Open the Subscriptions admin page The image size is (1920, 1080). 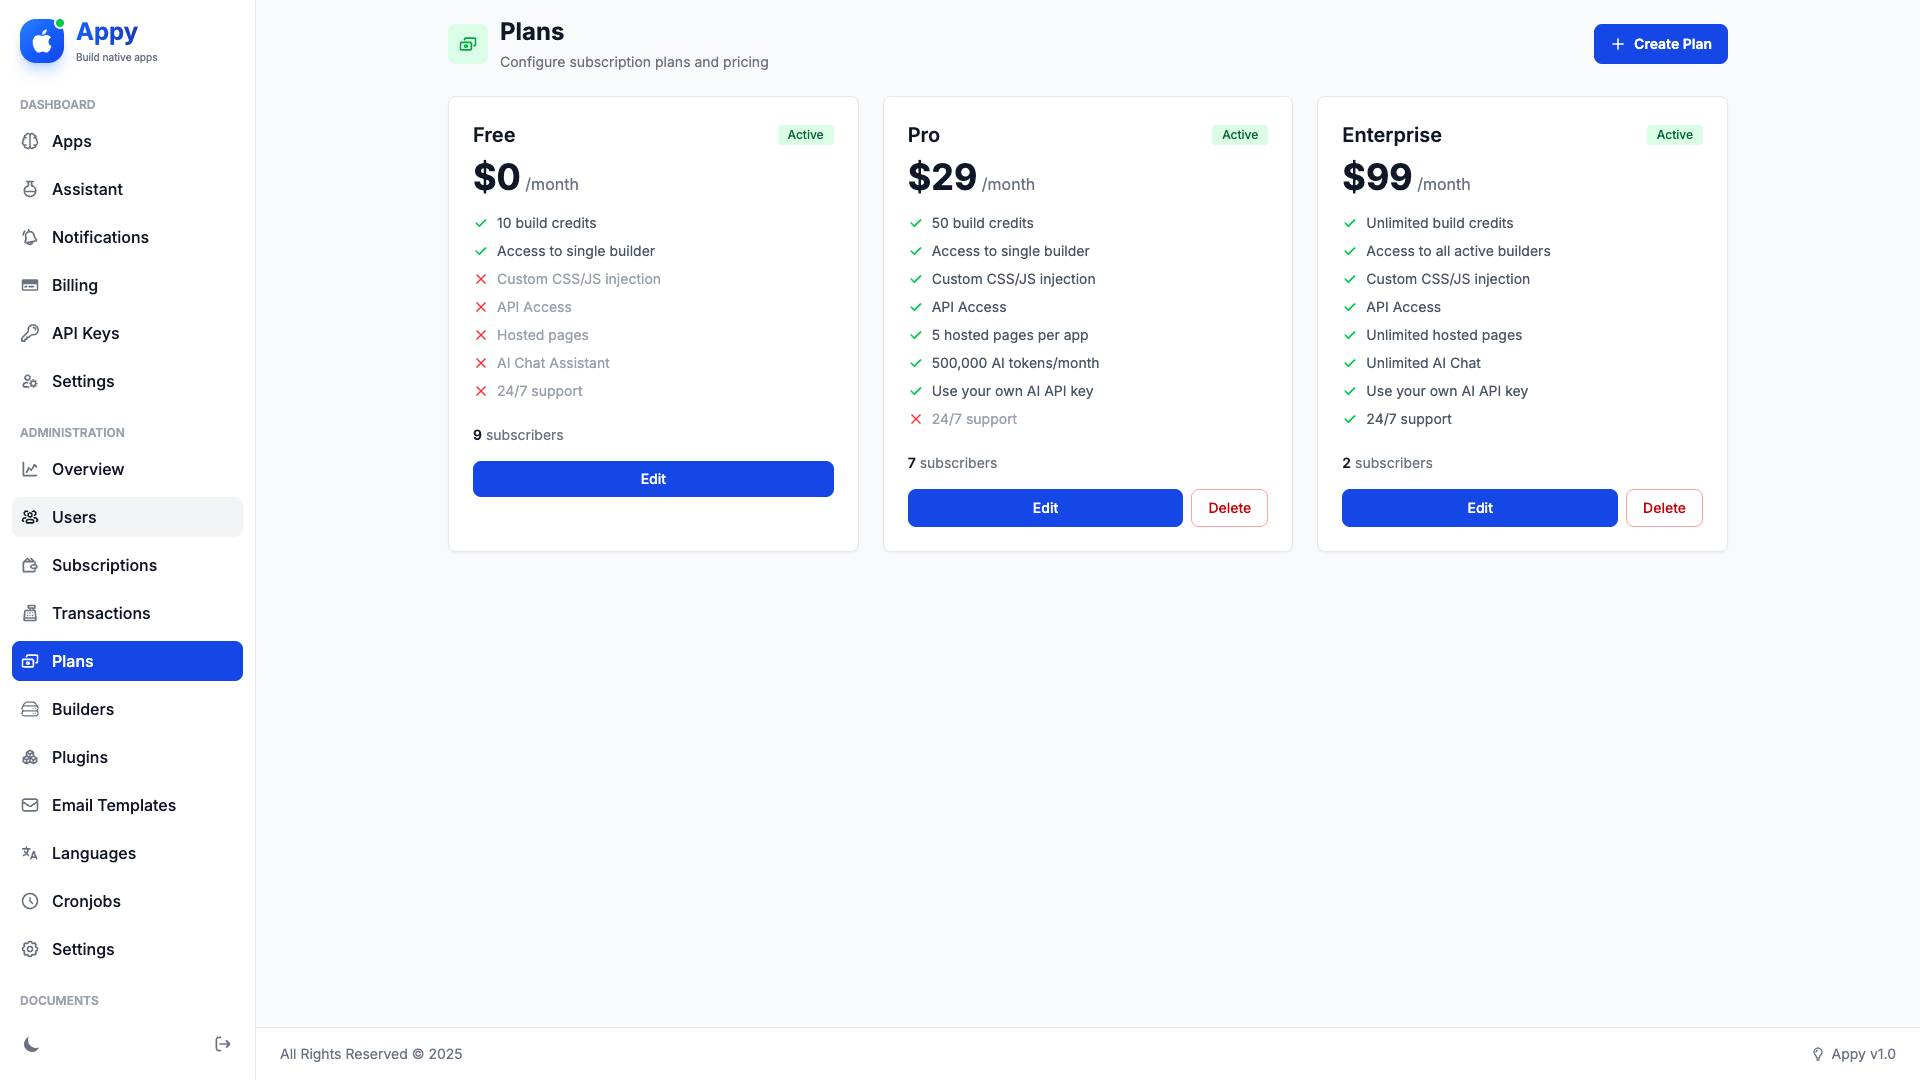pos(104,565)
